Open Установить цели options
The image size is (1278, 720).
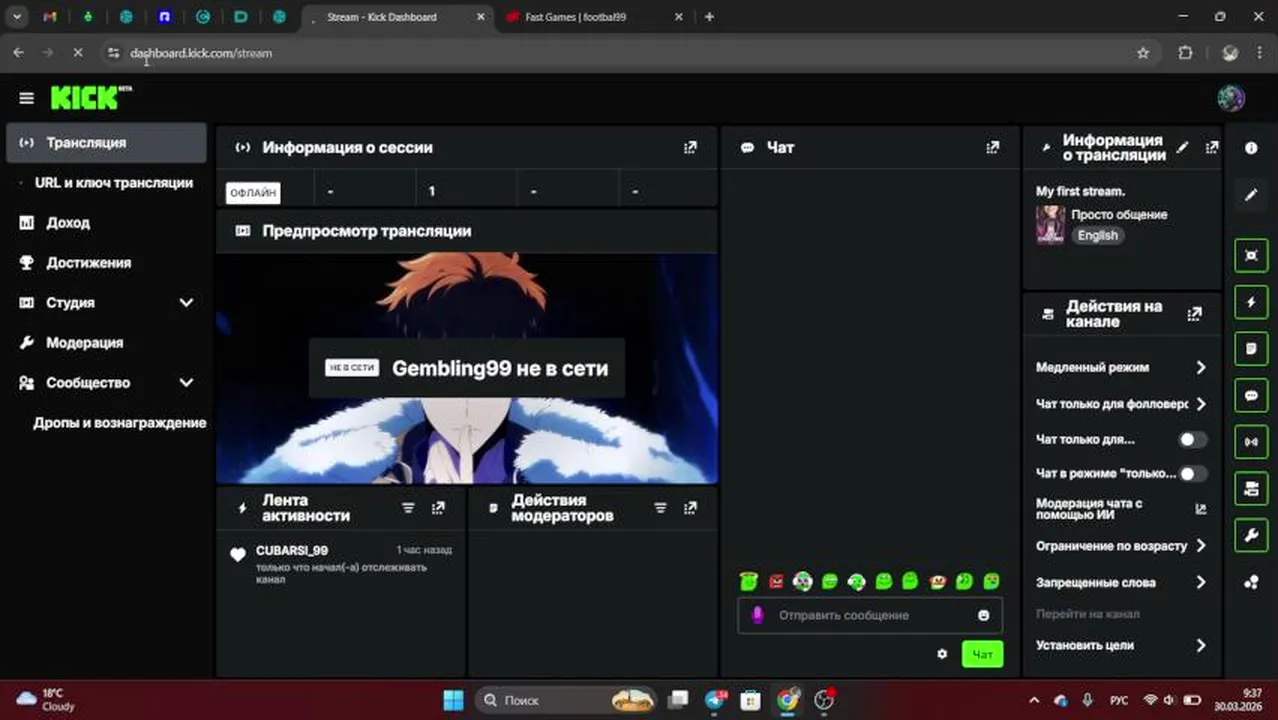pos(1121,645)
